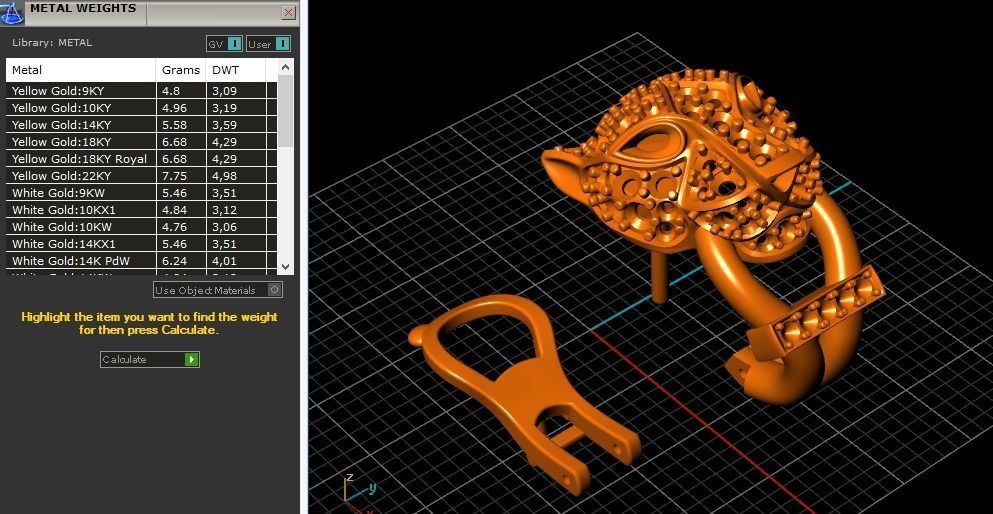Click scroll up arrow in metal list

point(286,66)
